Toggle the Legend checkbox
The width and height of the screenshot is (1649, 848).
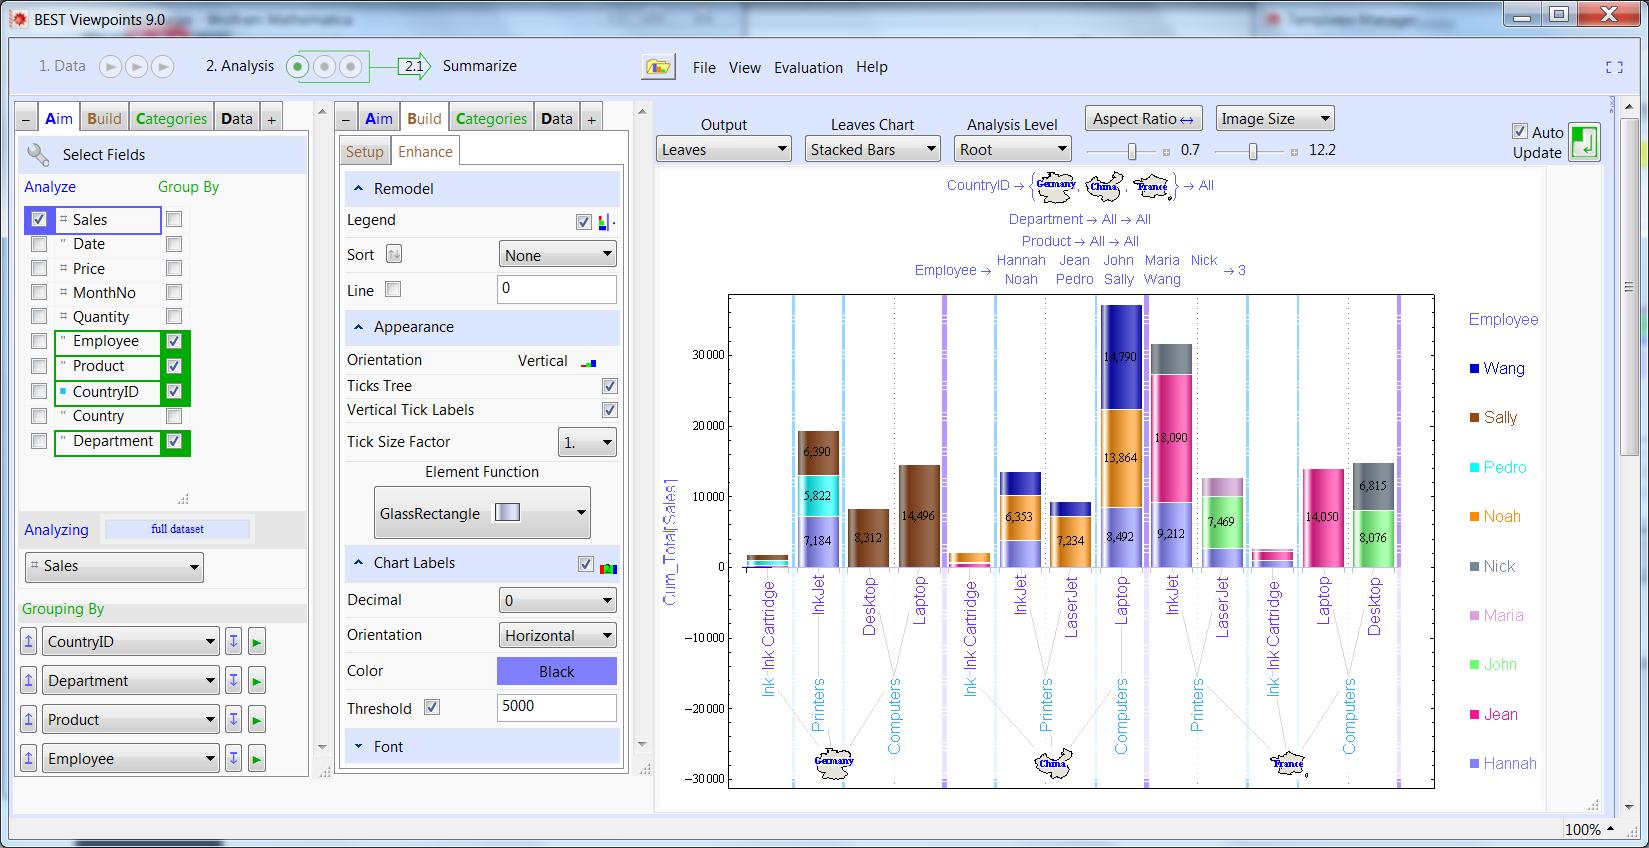coord(584,222)
